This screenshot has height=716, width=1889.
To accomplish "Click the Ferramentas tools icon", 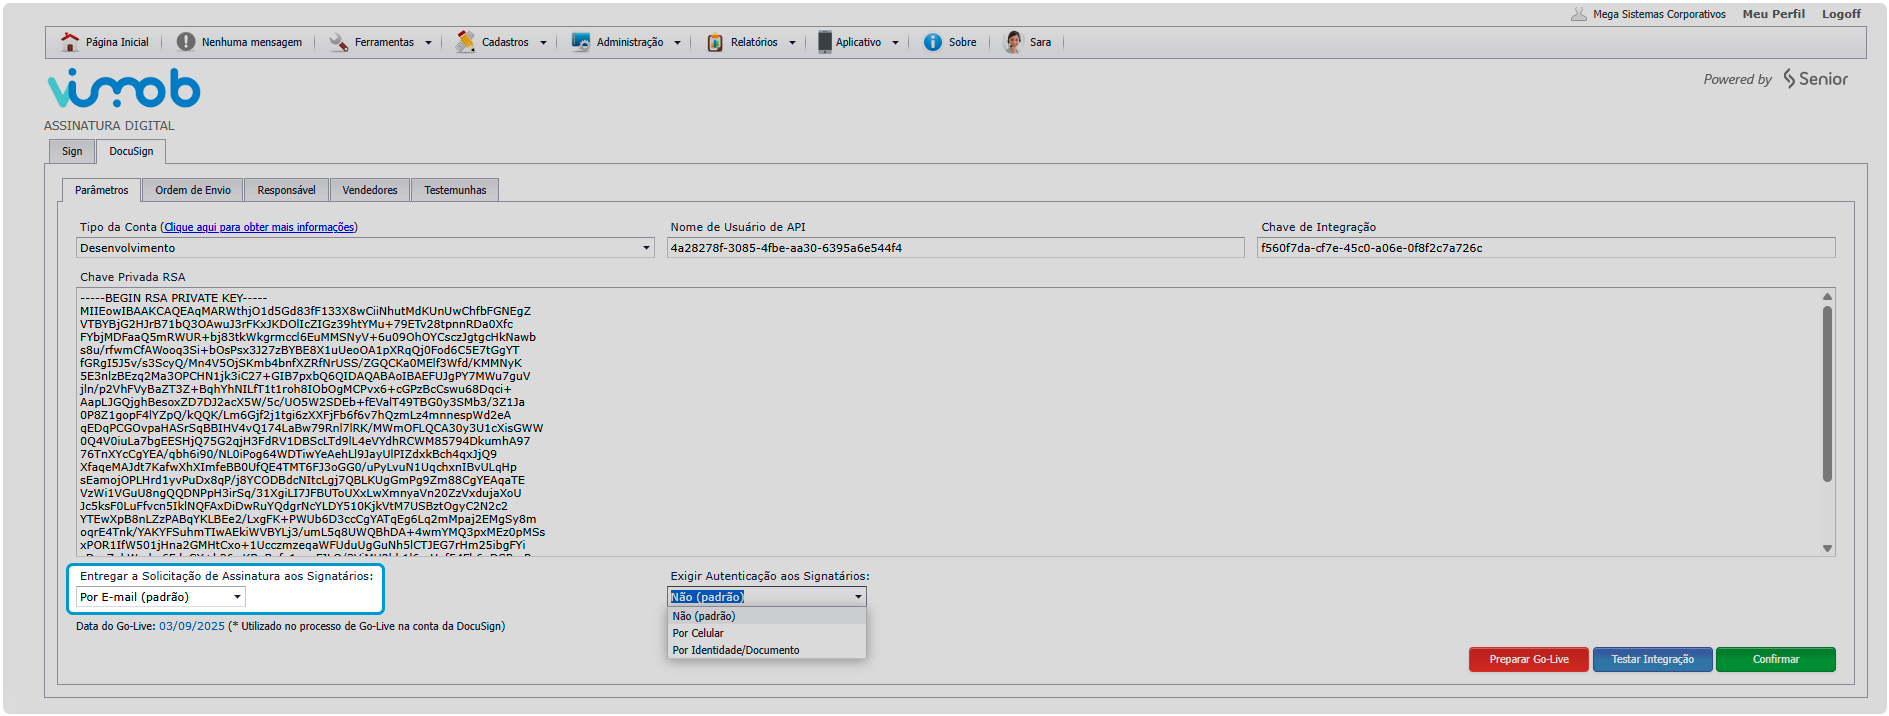I will (x=339, y=42).
